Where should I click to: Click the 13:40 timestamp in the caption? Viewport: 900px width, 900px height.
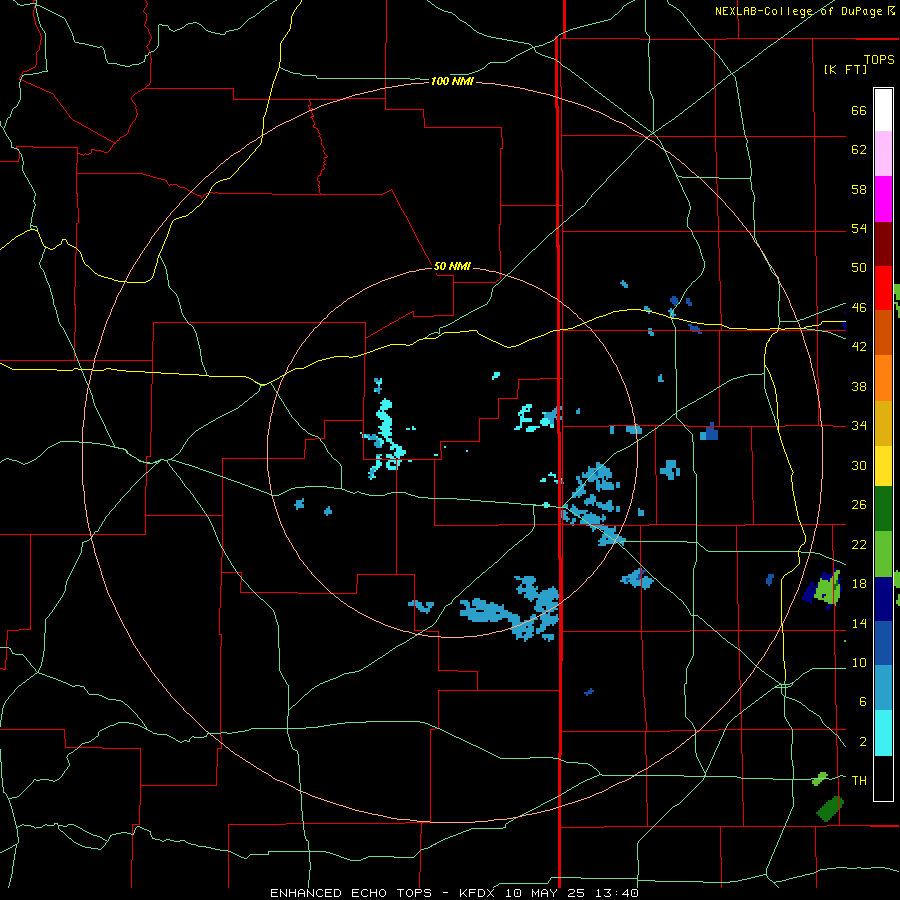point(618,893)
